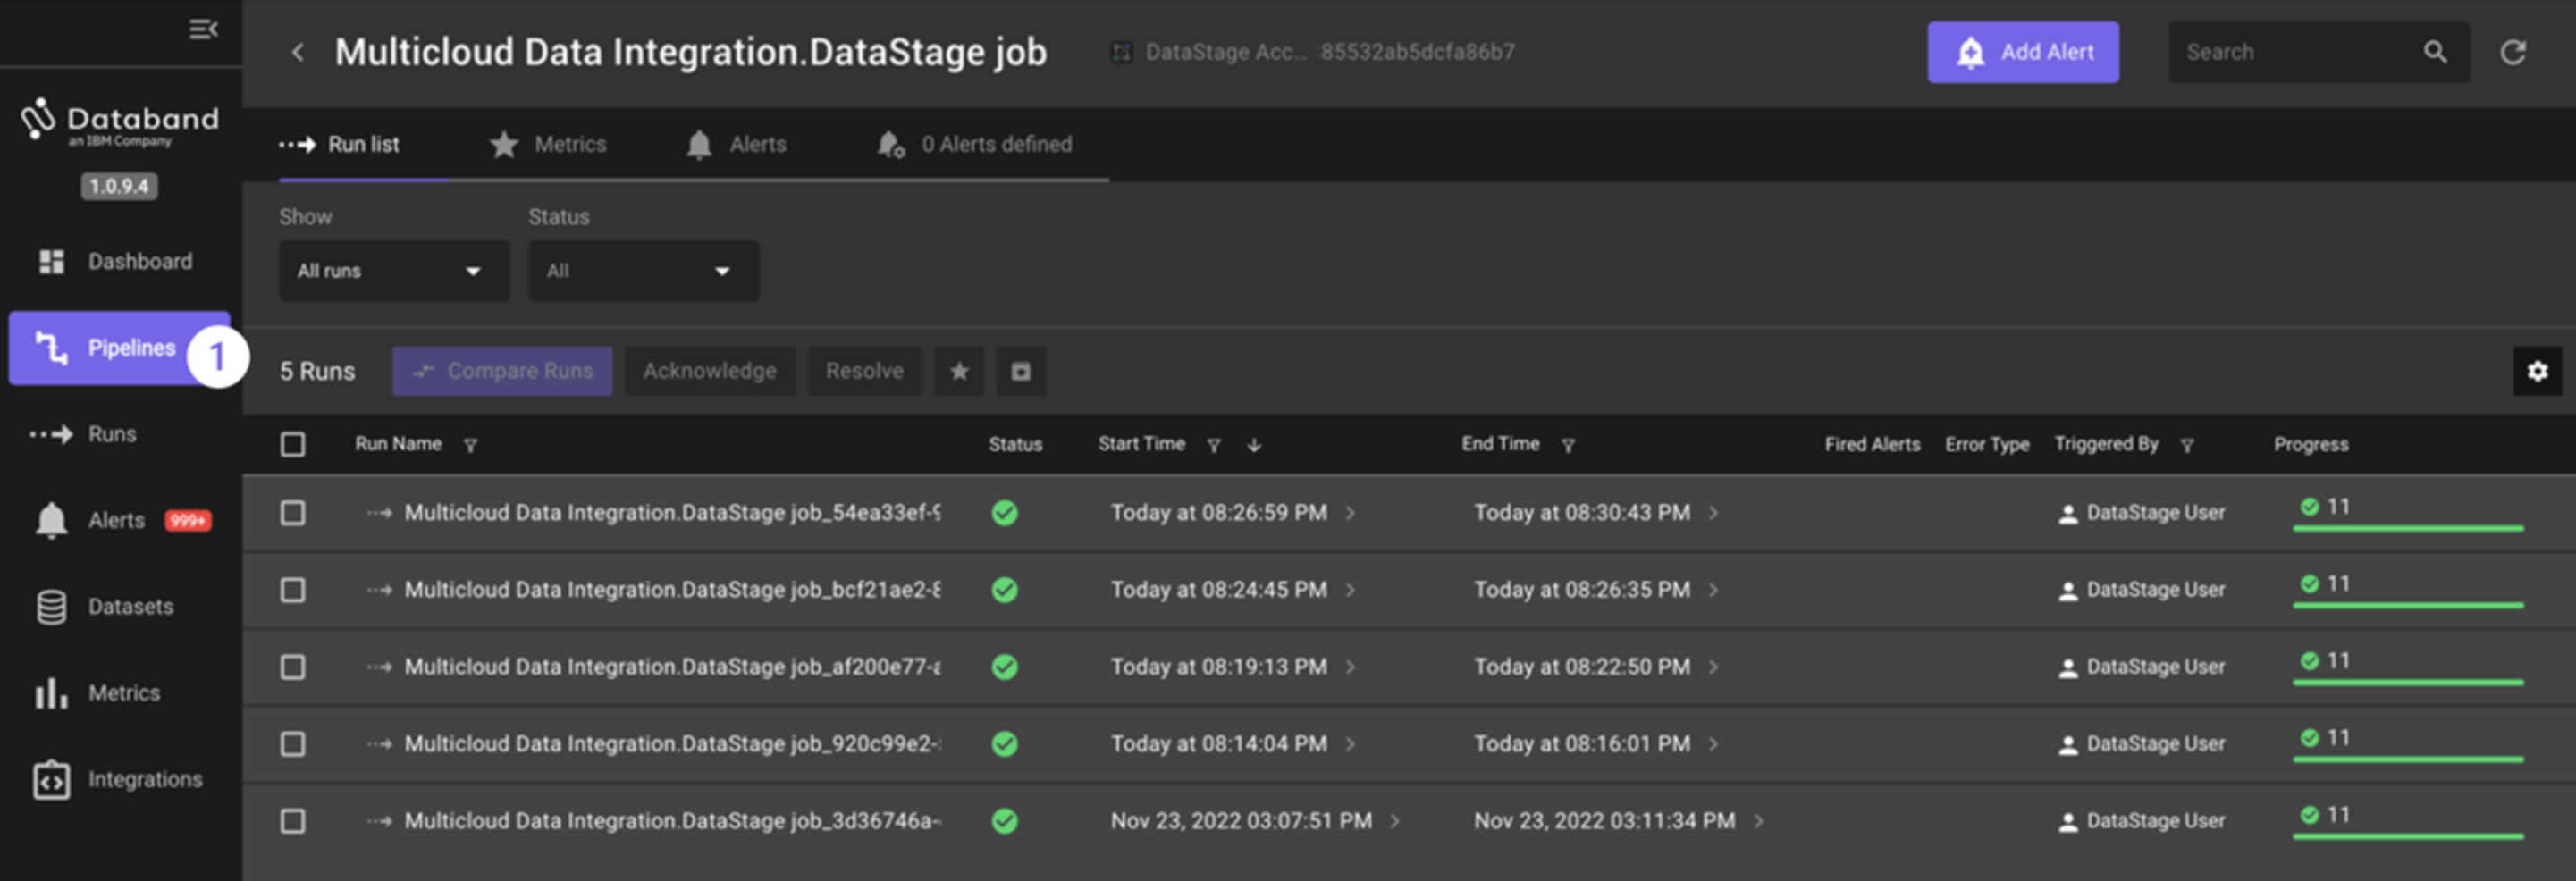Check the job_af200e77 run checkbox
Screen dimensions: 2576x881
292,667
